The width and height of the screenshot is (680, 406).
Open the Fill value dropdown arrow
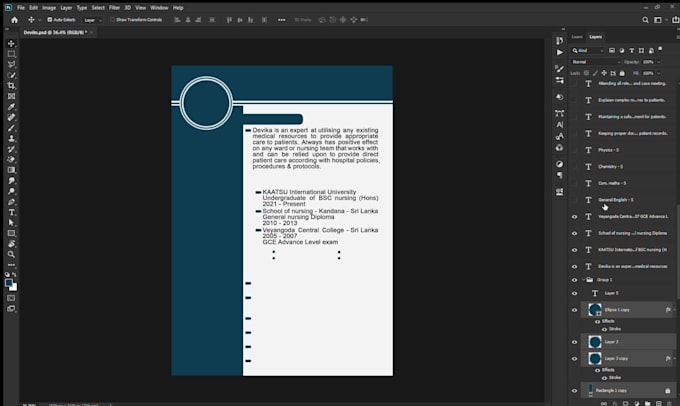659,73
